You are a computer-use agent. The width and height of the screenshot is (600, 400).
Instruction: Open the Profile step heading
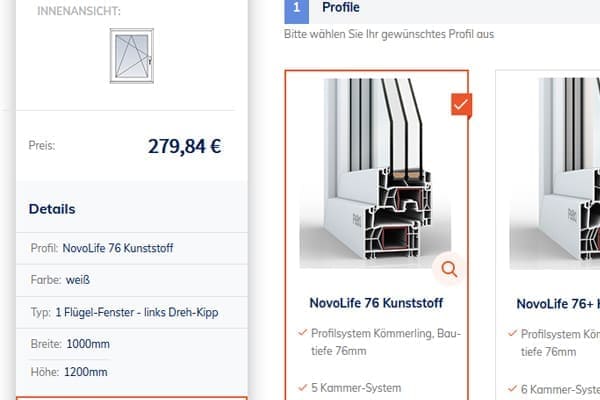coord(341,7)
